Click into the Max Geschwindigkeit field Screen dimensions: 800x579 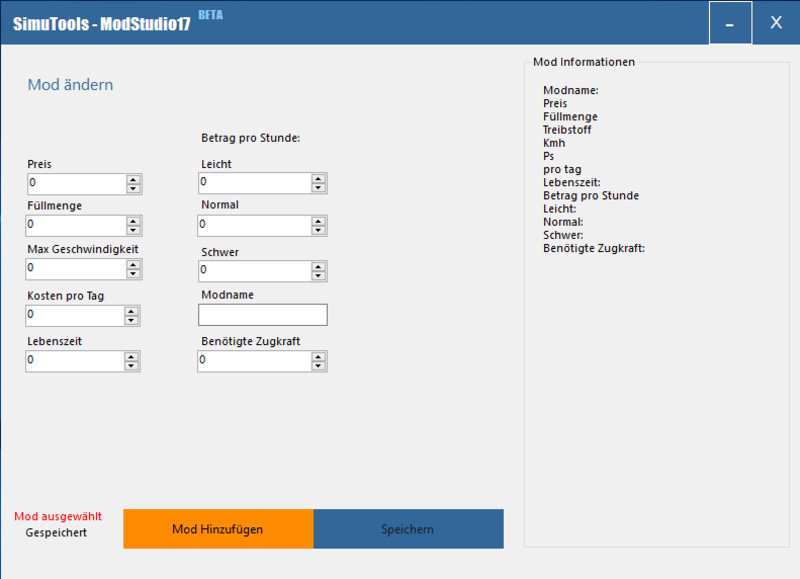tap(75, 269)
